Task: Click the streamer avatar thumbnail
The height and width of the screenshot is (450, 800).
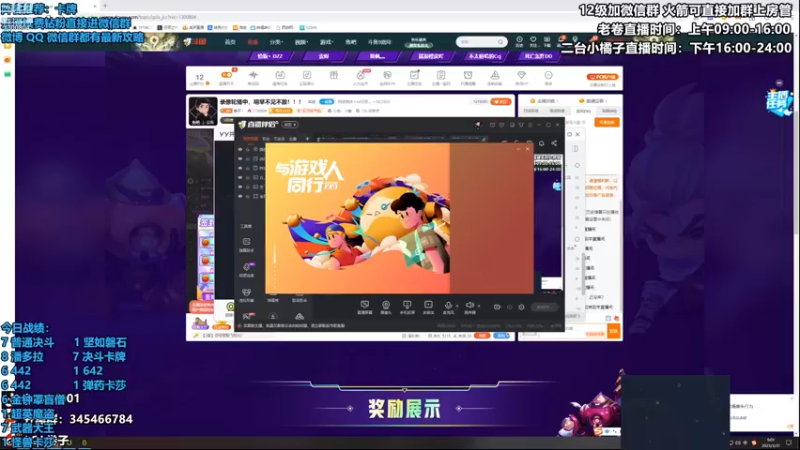Action: tap(203, 111)
